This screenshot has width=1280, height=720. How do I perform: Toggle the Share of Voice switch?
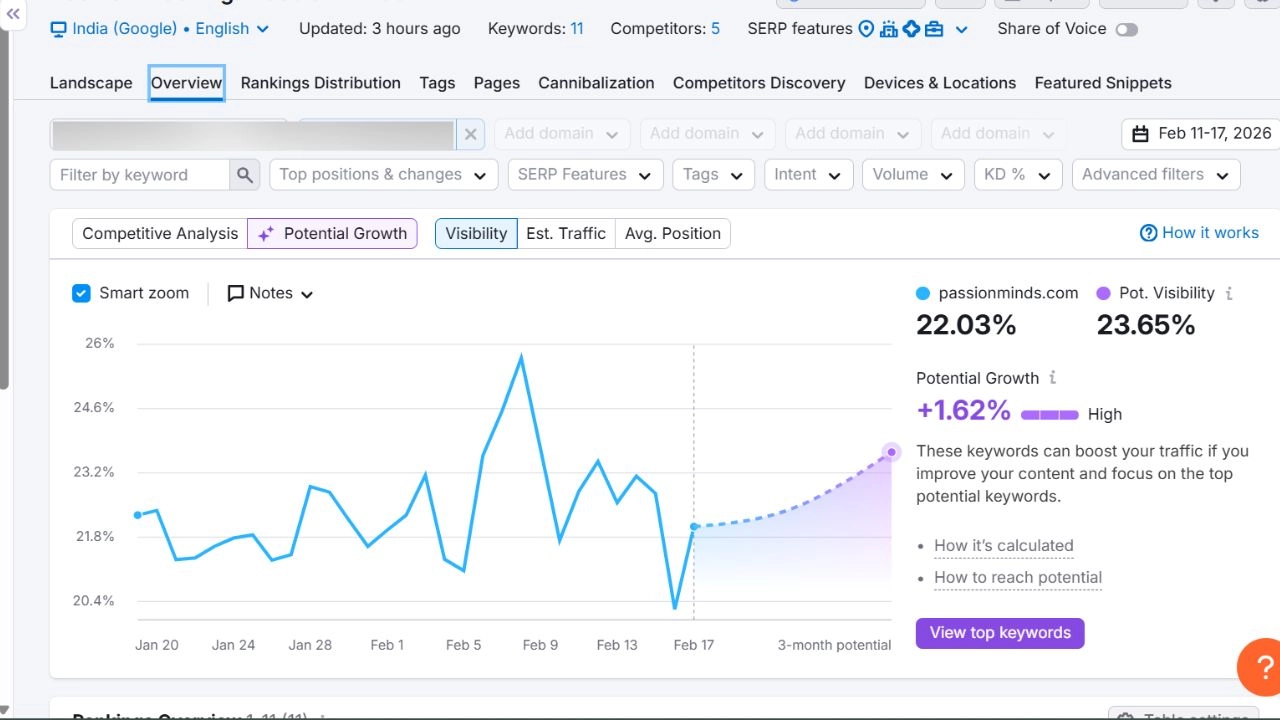(x=1127, y=30)
